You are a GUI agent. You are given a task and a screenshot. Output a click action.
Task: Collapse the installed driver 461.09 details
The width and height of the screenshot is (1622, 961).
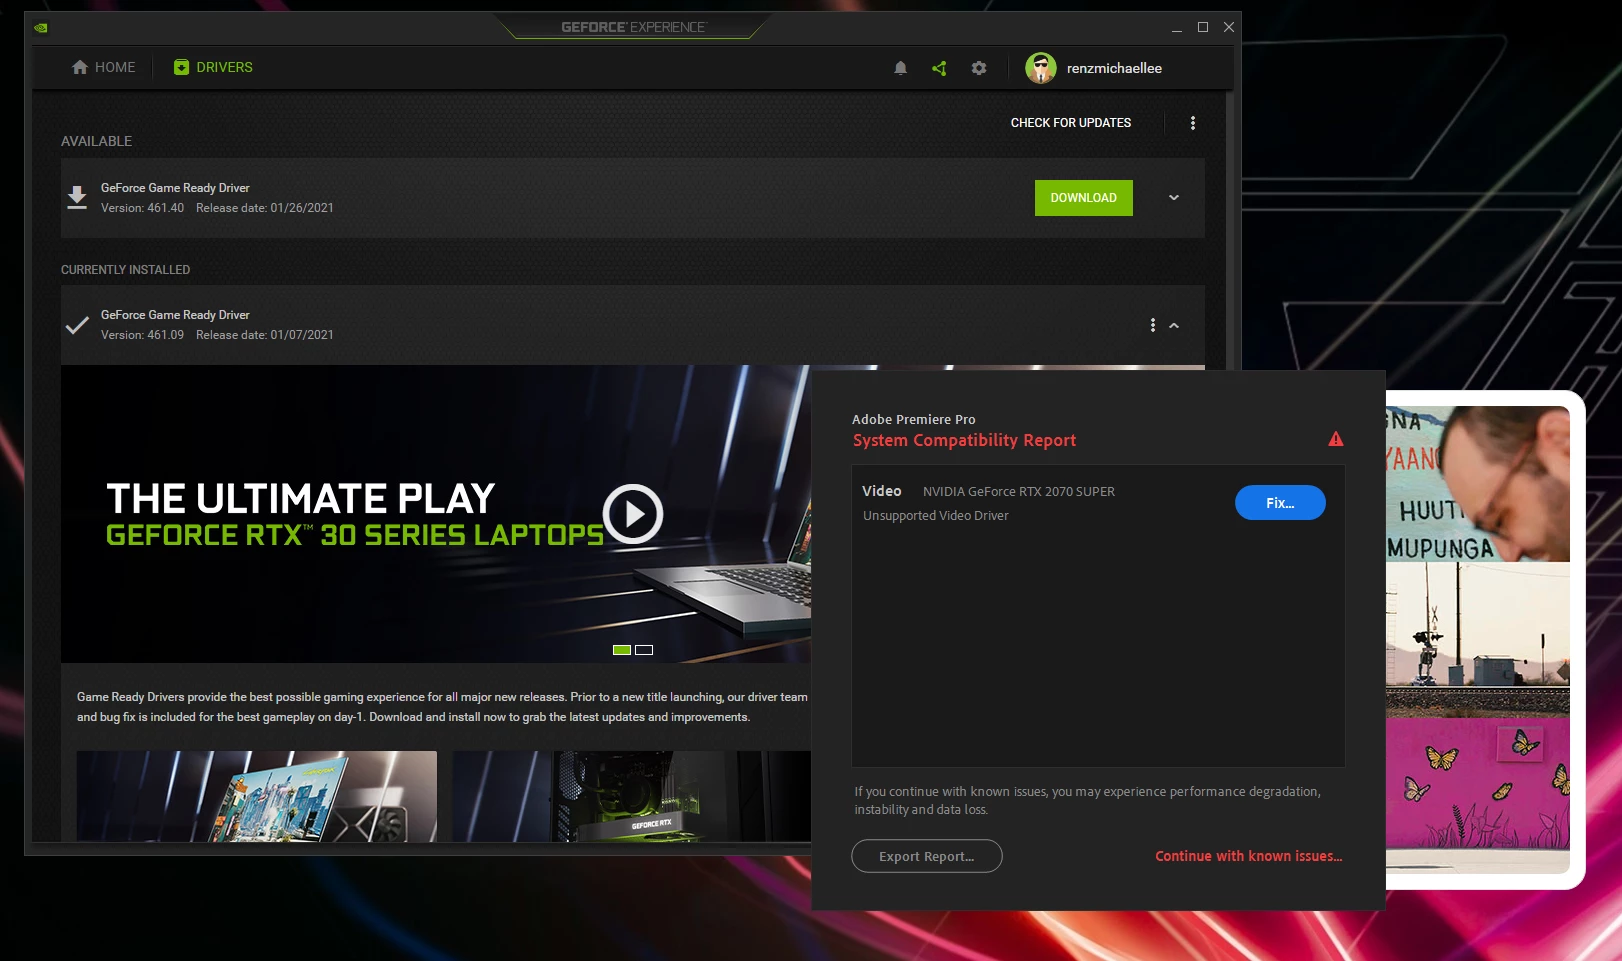pyautogui.click(x=1174, y=325)
